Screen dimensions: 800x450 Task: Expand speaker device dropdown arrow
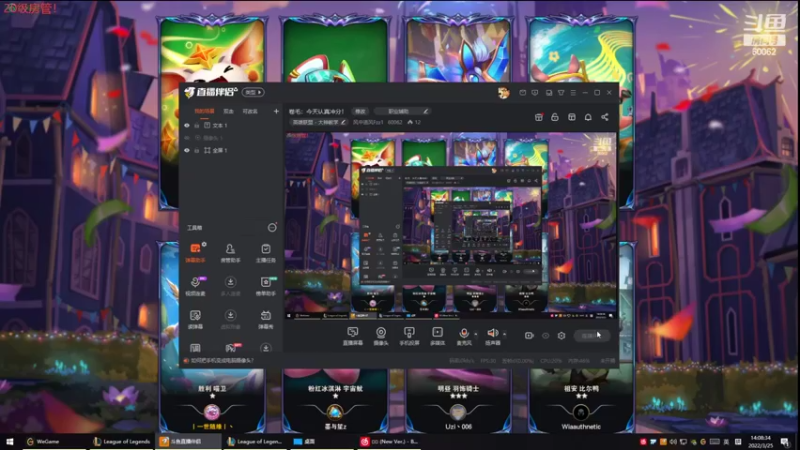tap(505, 335)
